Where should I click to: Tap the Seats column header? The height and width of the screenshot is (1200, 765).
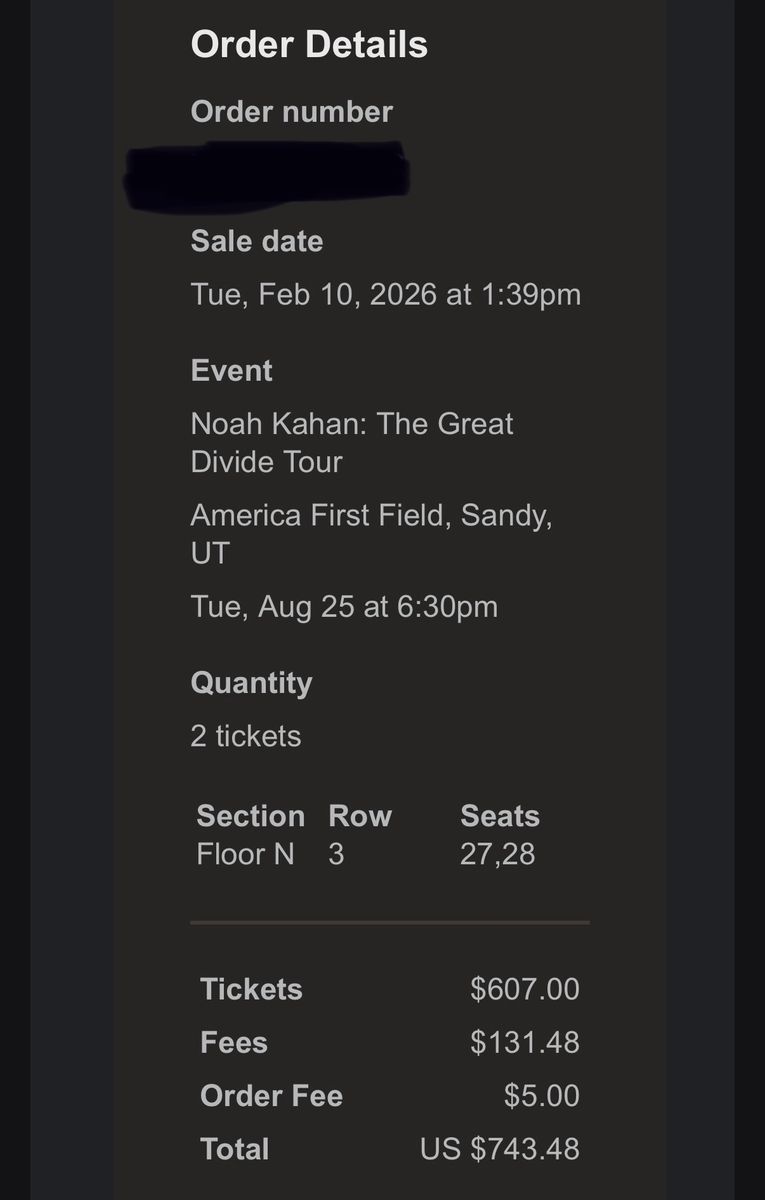coord(499,816)
